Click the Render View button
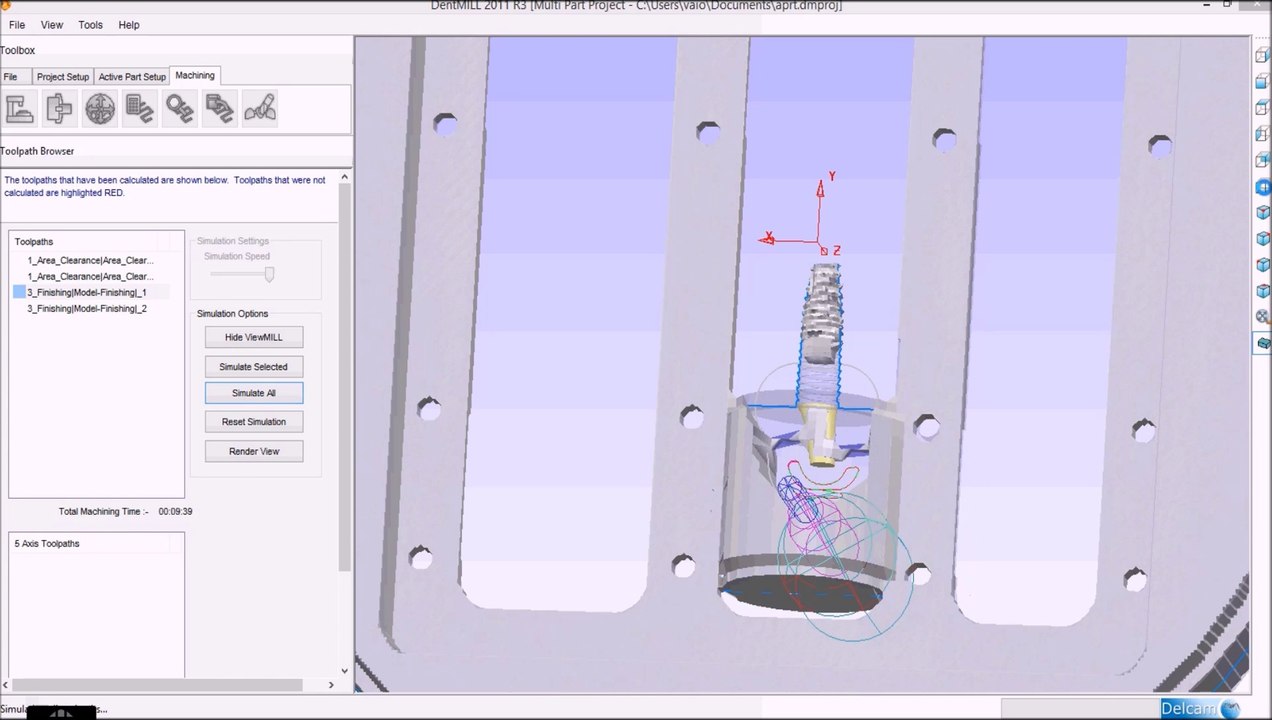 (x=254, y=452)
